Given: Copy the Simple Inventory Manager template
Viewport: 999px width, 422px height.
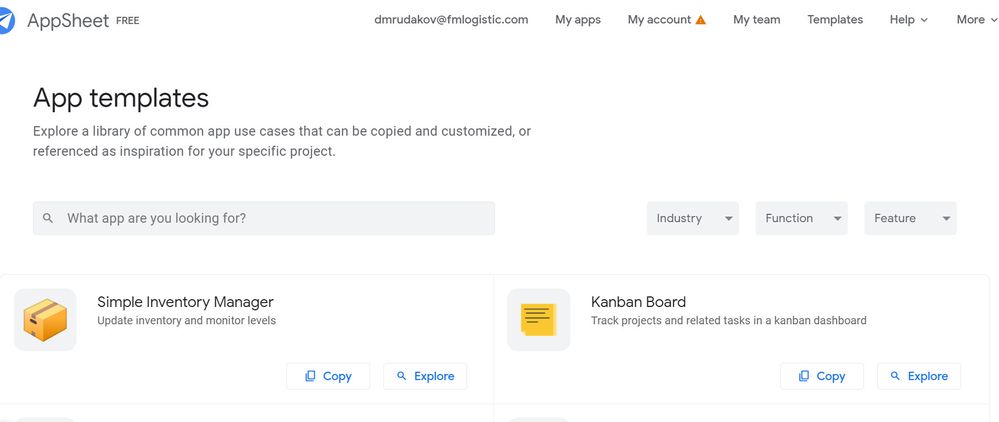Looking at the screenshot, I should coord(328,376).
